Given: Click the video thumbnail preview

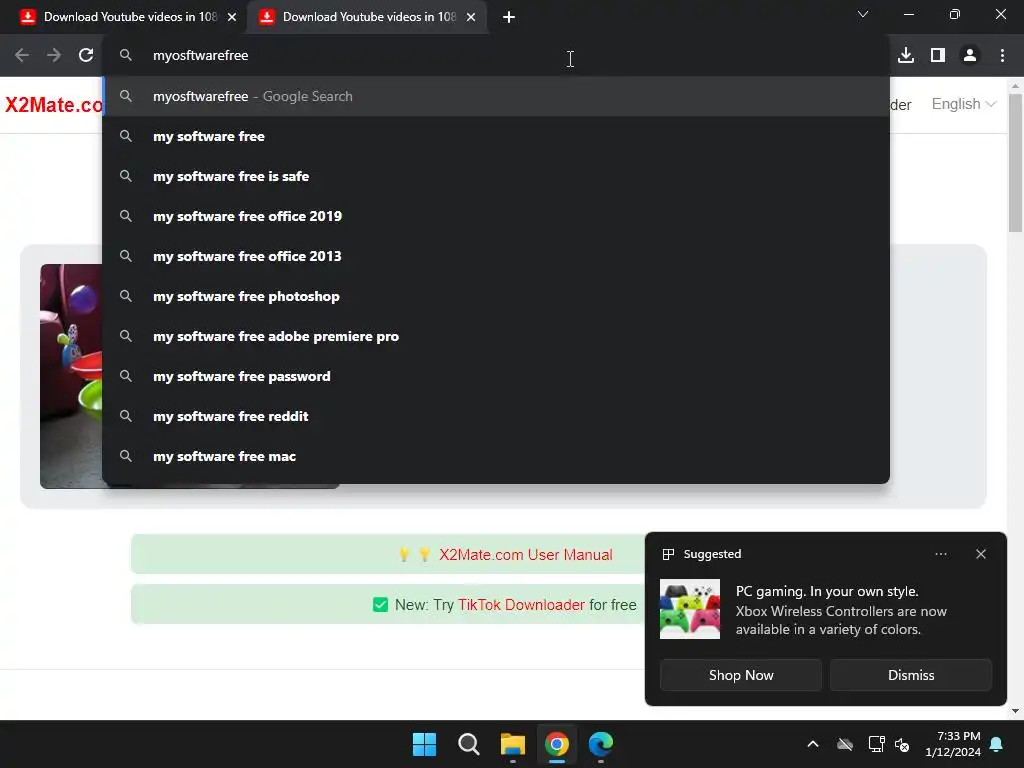Looking at the screenshot, I should click(x=71, y=376).
